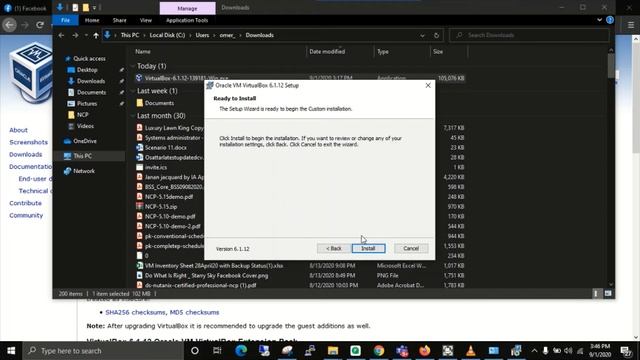Open Documents in the navigation pane

coord(91,92)
